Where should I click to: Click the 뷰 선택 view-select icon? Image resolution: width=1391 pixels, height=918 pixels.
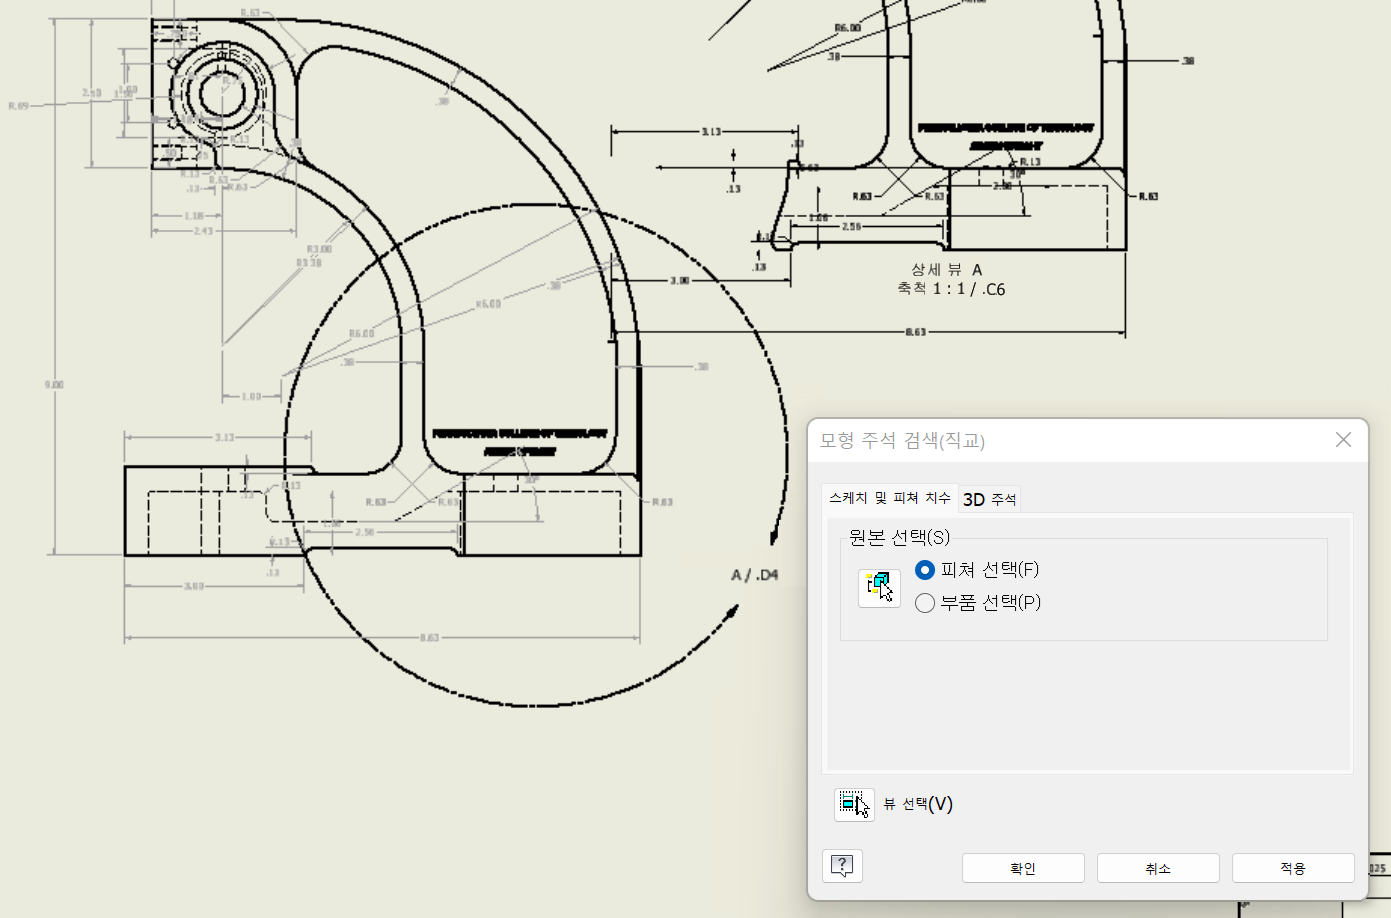point(854,804)
